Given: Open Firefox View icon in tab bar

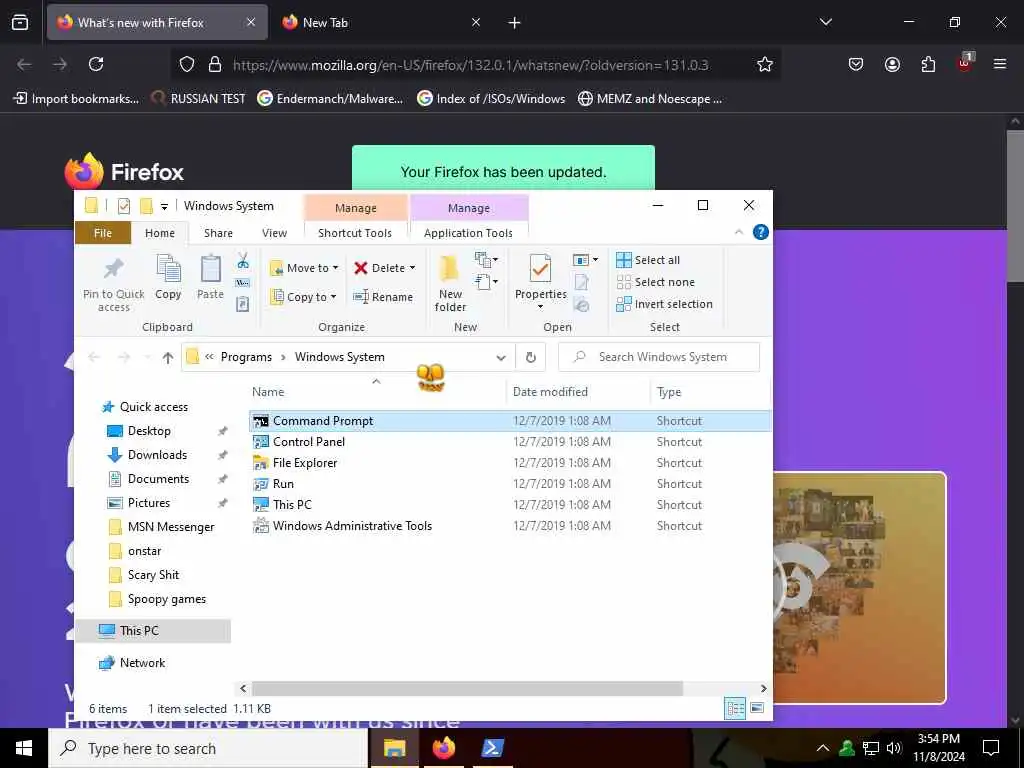Looking at the screenshot, I should pos(20,23).
